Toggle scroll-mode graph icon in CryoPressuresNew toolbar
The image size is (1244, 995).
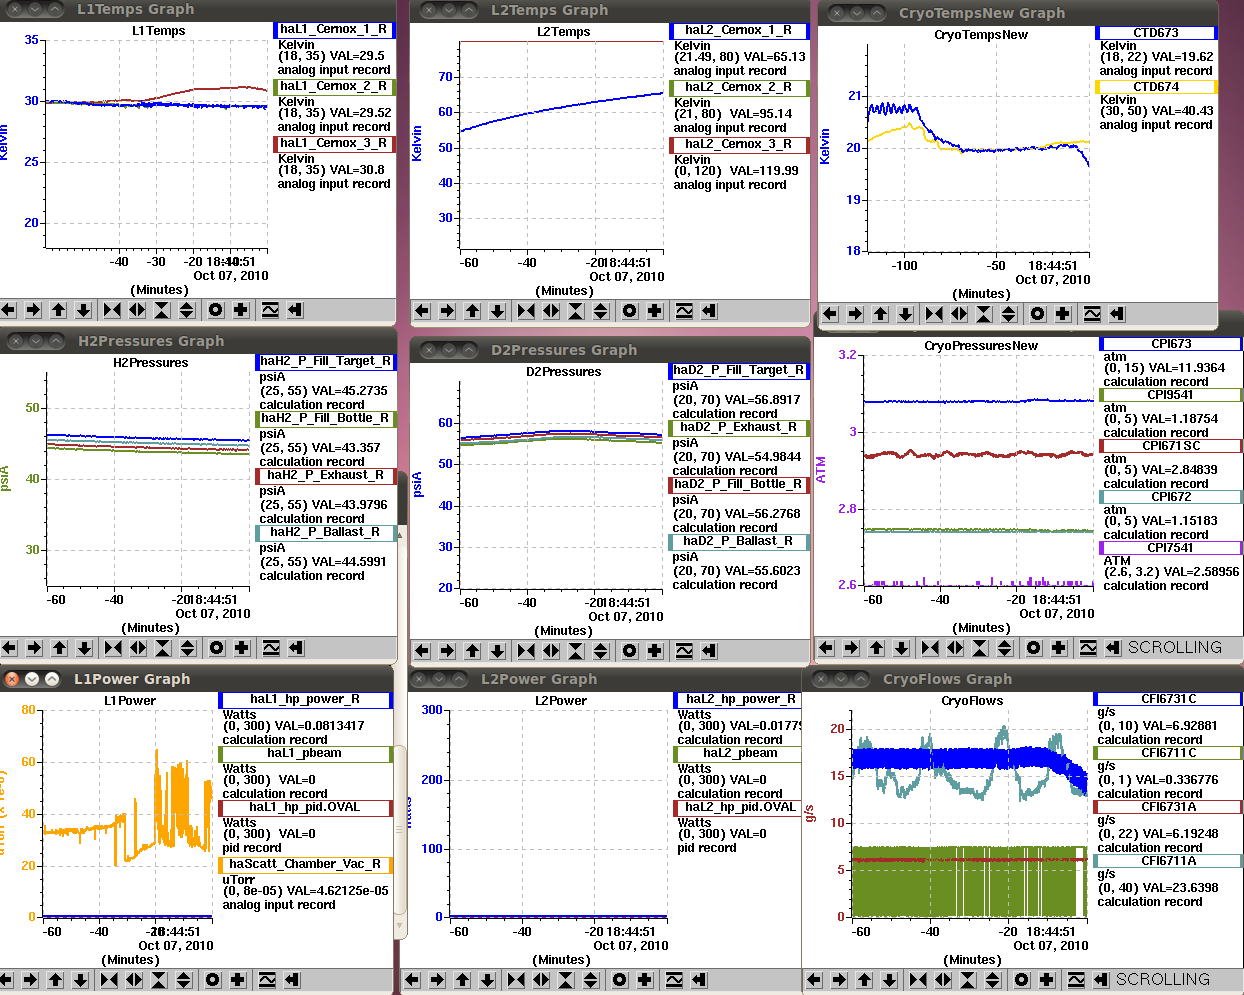1088,648
